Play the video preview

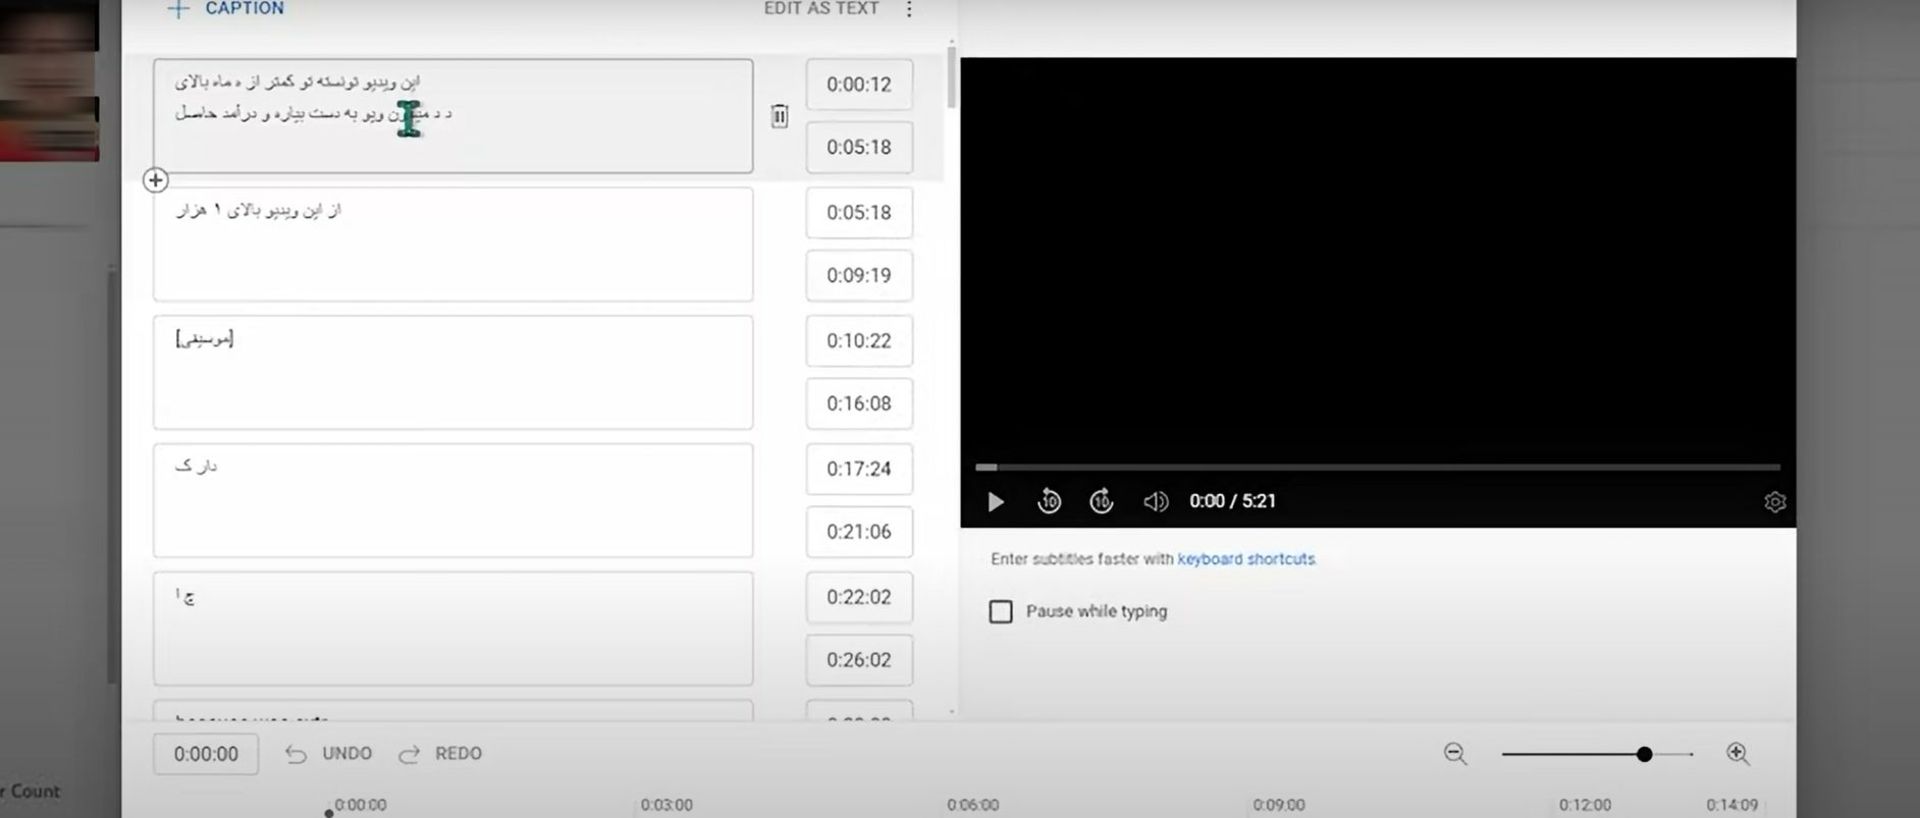pos(995,502)
